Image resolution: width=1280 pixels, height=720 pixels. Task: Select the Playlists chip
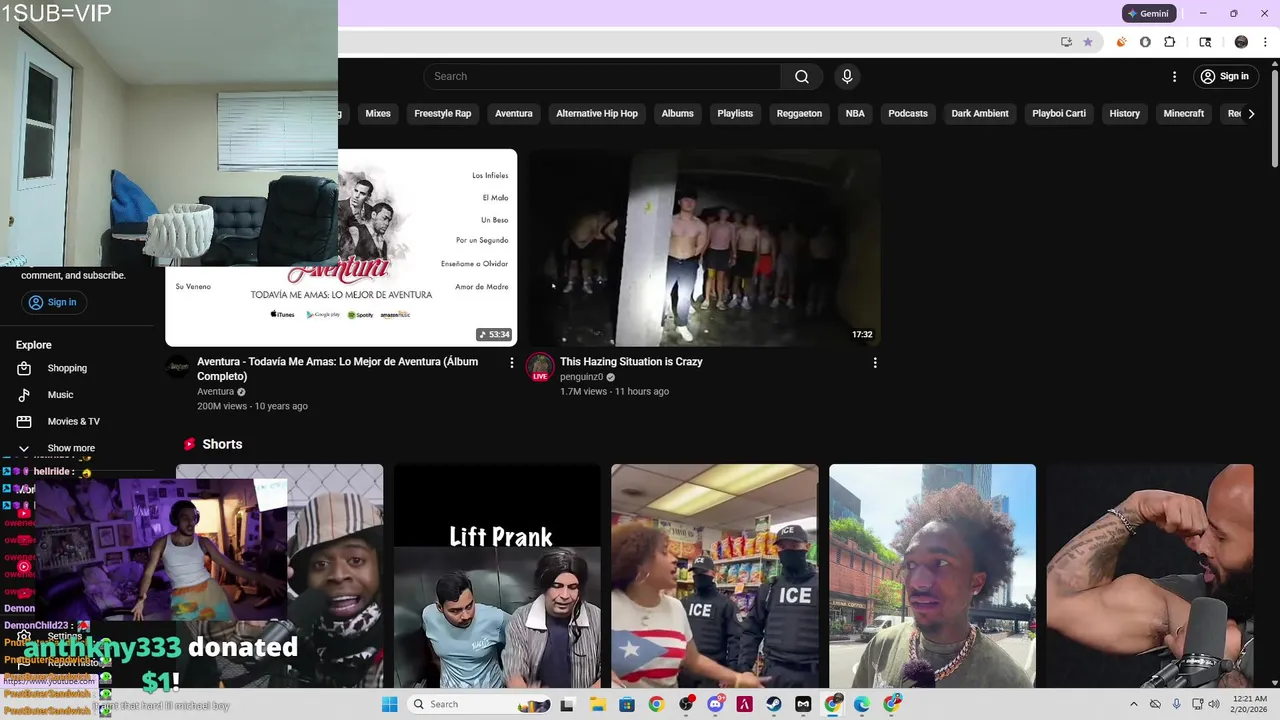point(735,114)
